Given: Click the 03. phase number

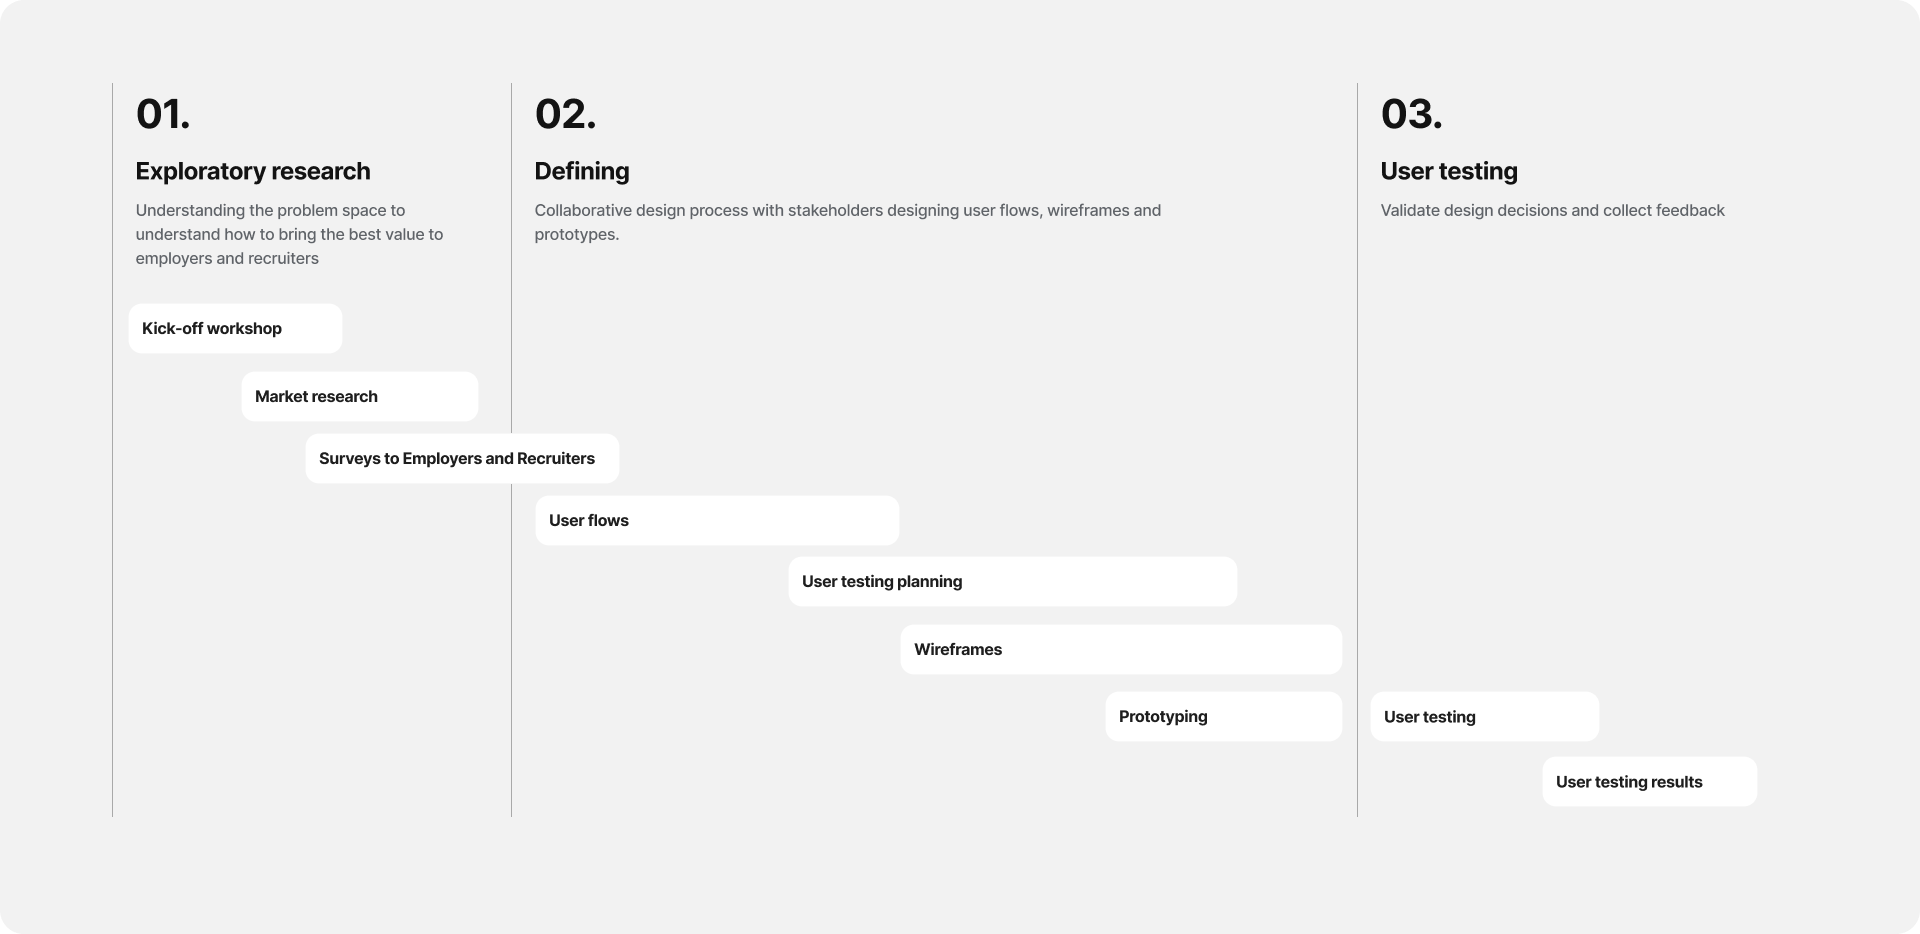Looking at the screenshot, I should click(1411, 114).
